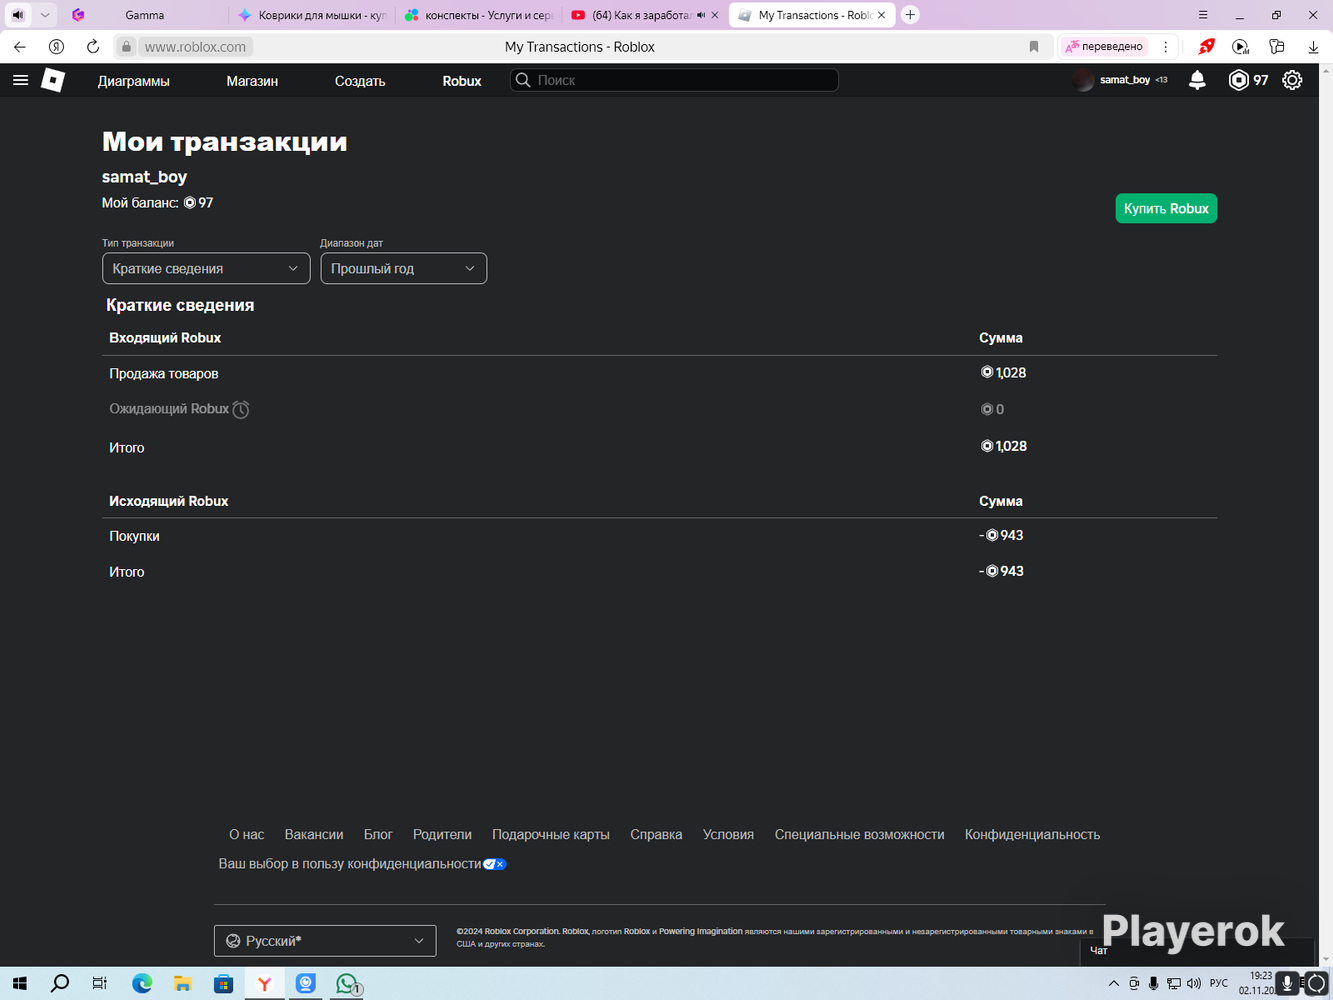Image resolution: width=1333 pixels, height=1000 pixels.
Task: Expand the transaction type dropdown
Action: coord(206,268)
